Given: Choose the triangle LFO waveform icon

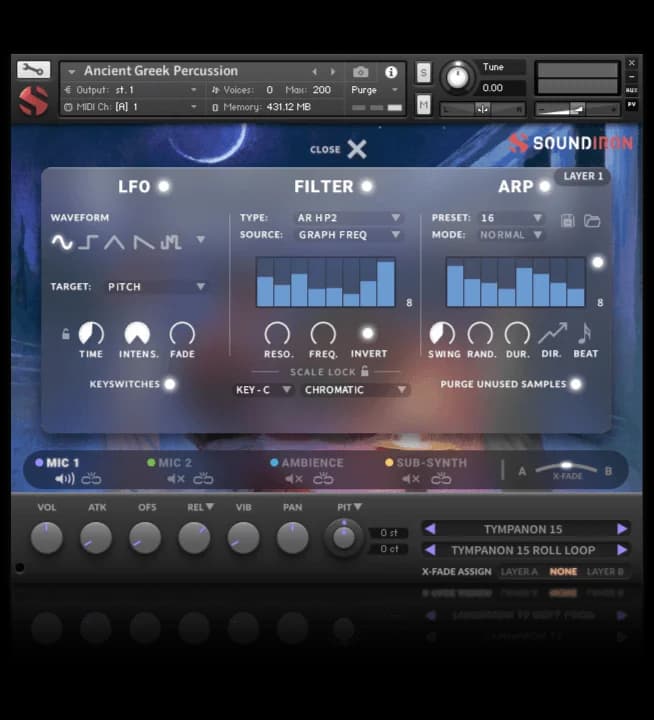Looking at the screenshot, I should click(x=115, y=242).
